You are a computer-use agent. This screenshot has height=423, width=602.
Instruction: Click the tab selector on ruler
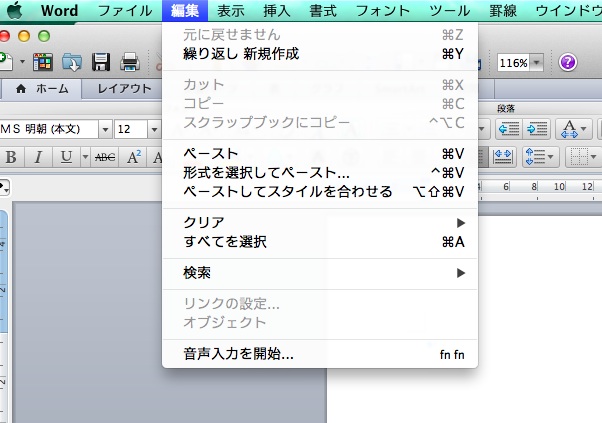pos(4,187)
